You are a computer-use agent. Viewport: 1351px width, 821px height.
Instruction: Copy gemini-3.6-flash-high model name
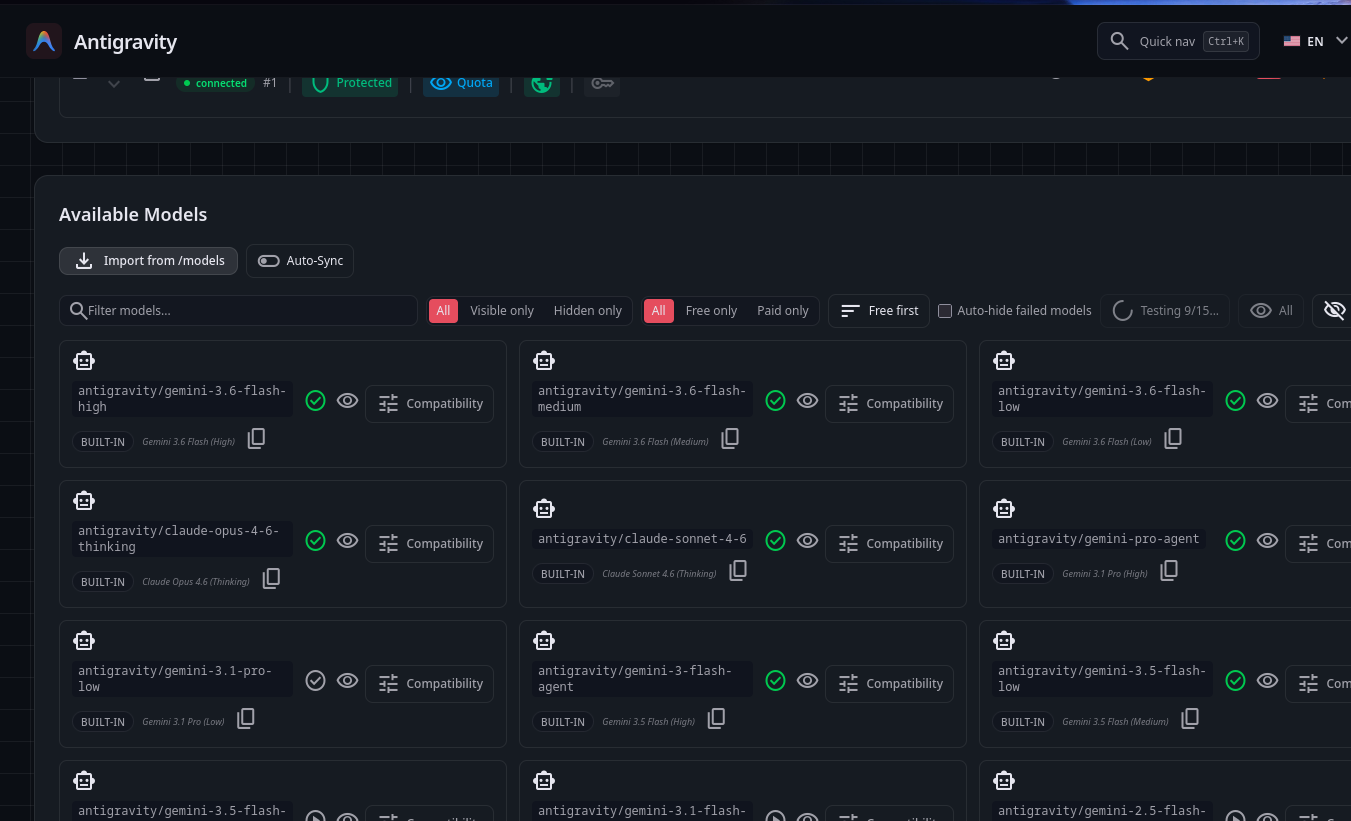click(256, 438)
